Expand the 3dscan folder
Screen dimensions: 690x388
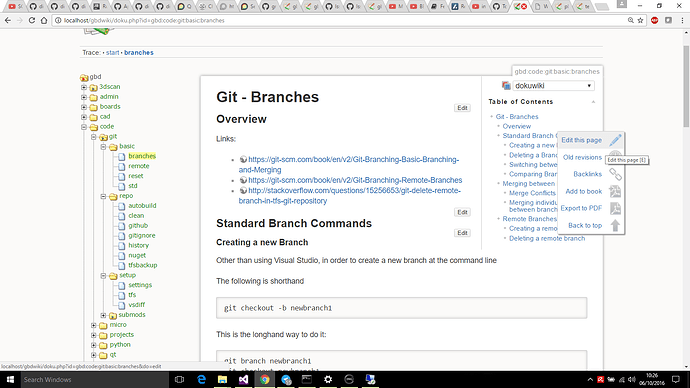(x=84, y=87)
